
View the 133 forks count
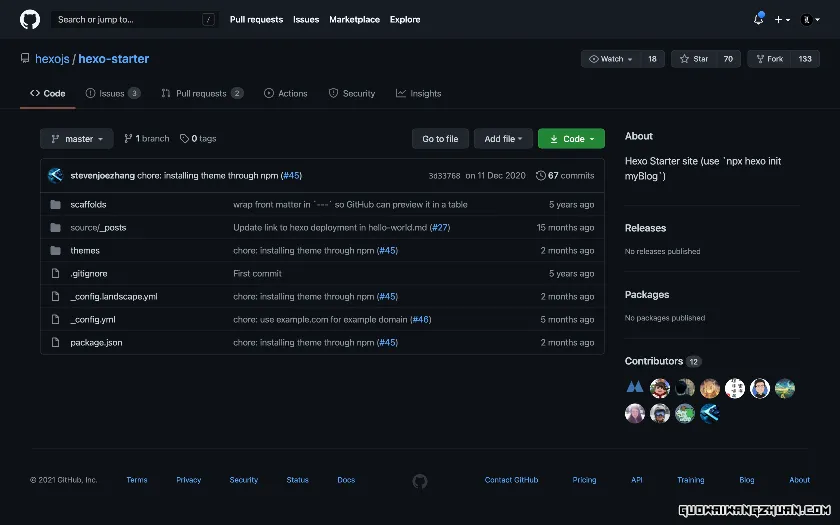coord(805,59)
